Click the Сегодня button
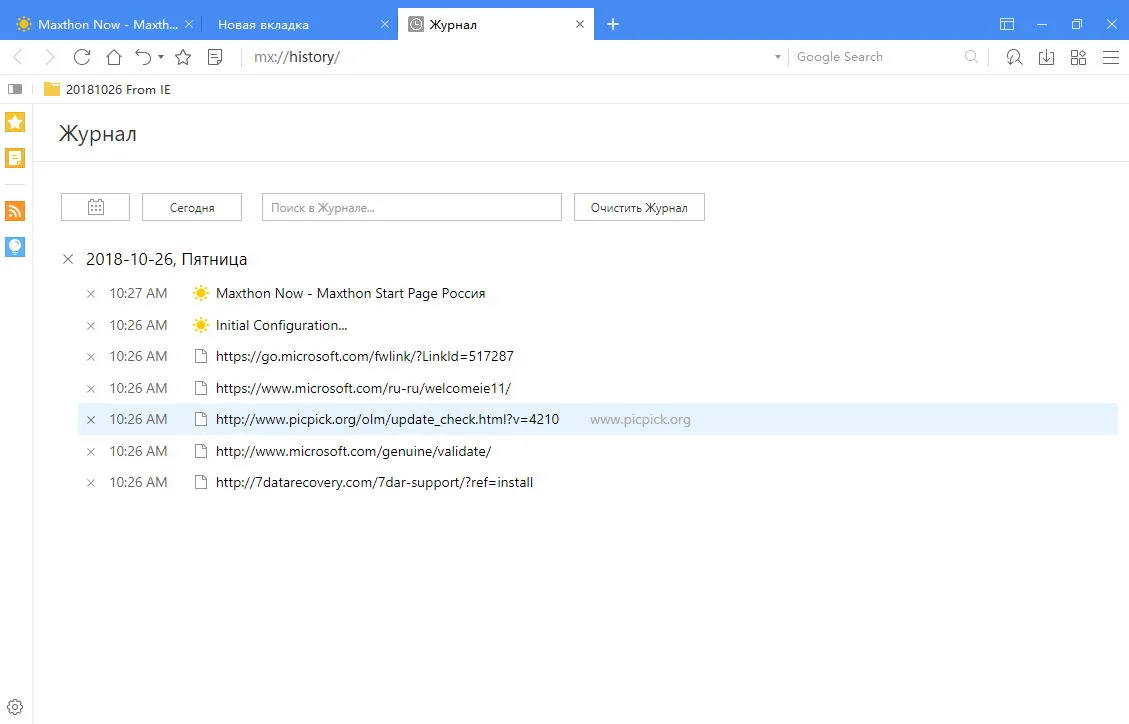Screen dimensions: 1129x724 (x=192, y=207)
